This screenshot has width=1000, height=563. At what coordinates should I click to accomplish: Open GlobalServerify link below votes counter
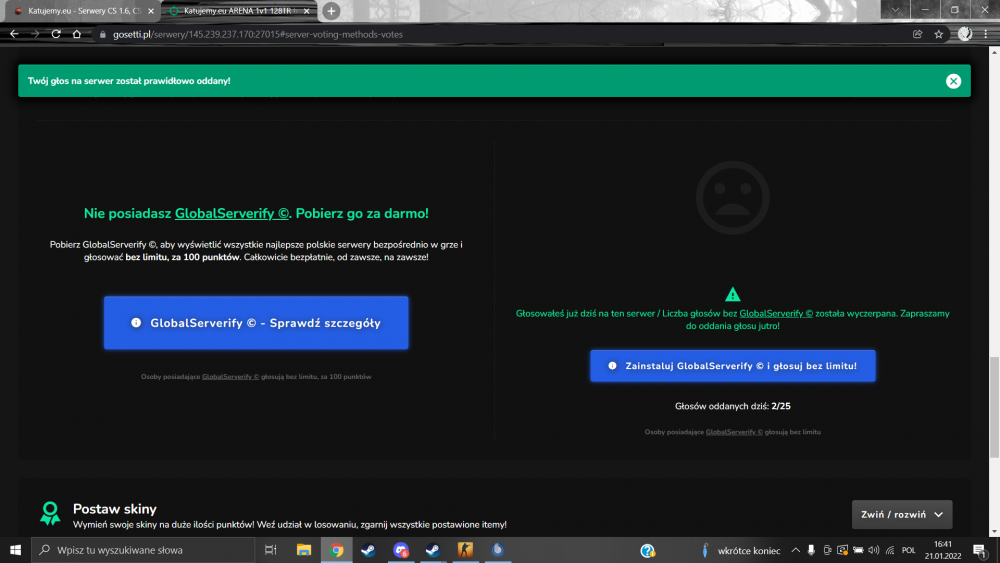point(734,432)
